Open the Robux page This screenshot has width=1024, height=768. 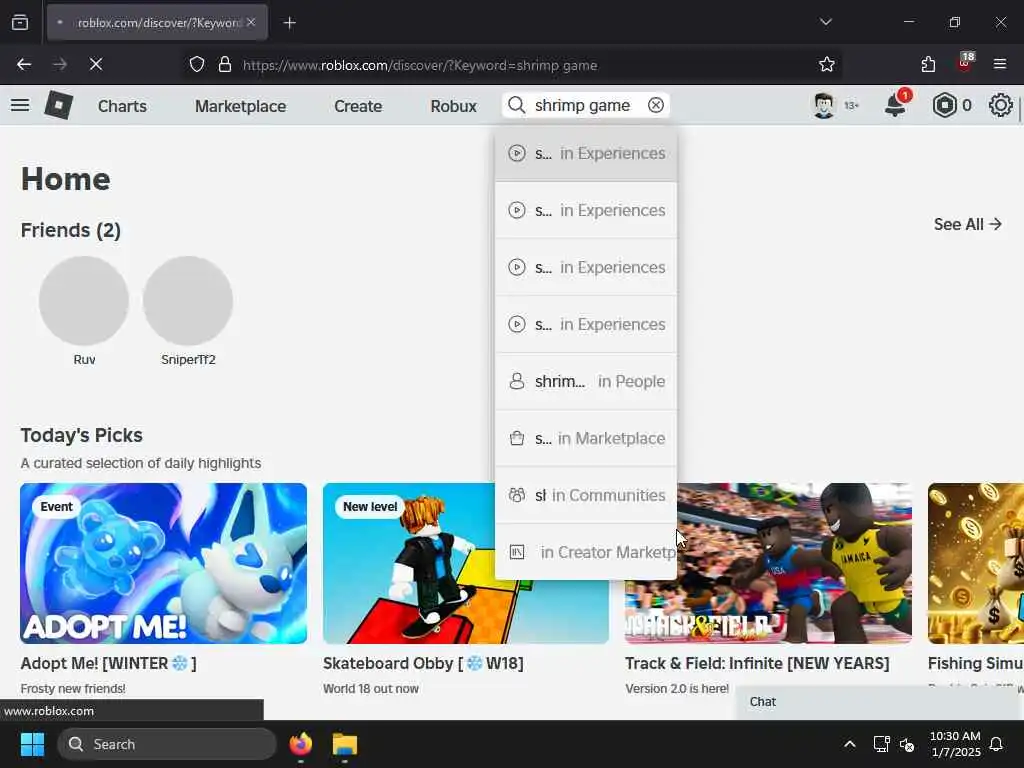(x=453, y=106)
